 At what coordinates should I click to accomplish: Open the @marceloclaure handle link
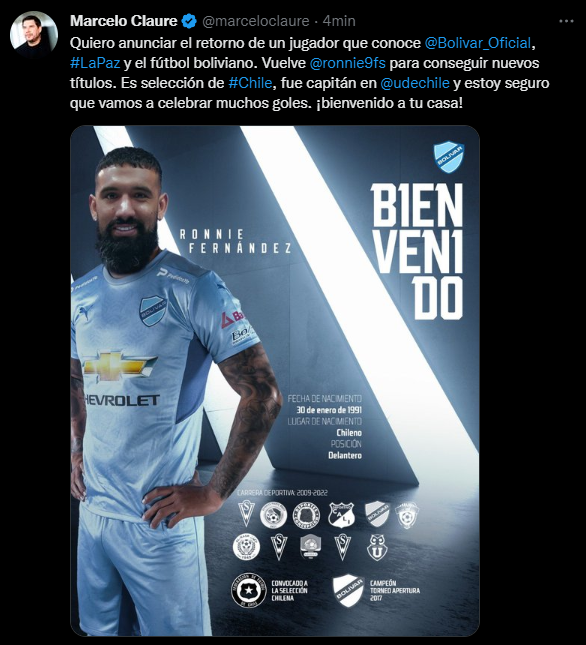[255, 21]
